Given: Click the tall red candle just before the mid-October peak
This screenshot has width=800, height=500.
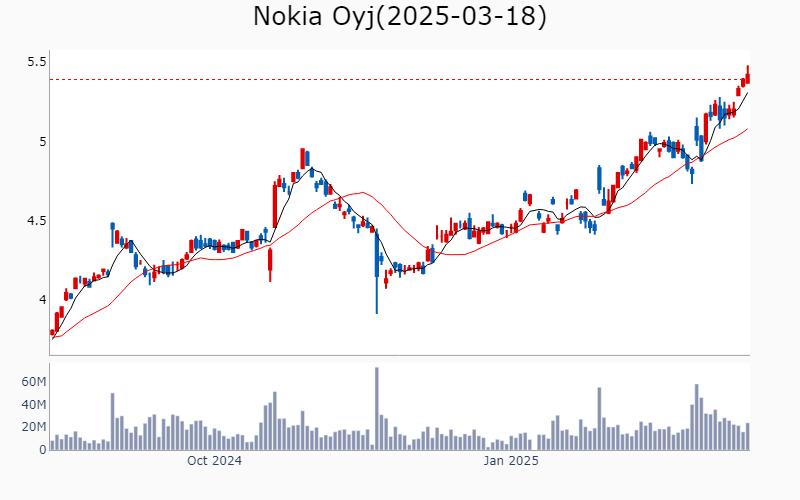Looking at the screenshot, I should (x=275, y=206).
